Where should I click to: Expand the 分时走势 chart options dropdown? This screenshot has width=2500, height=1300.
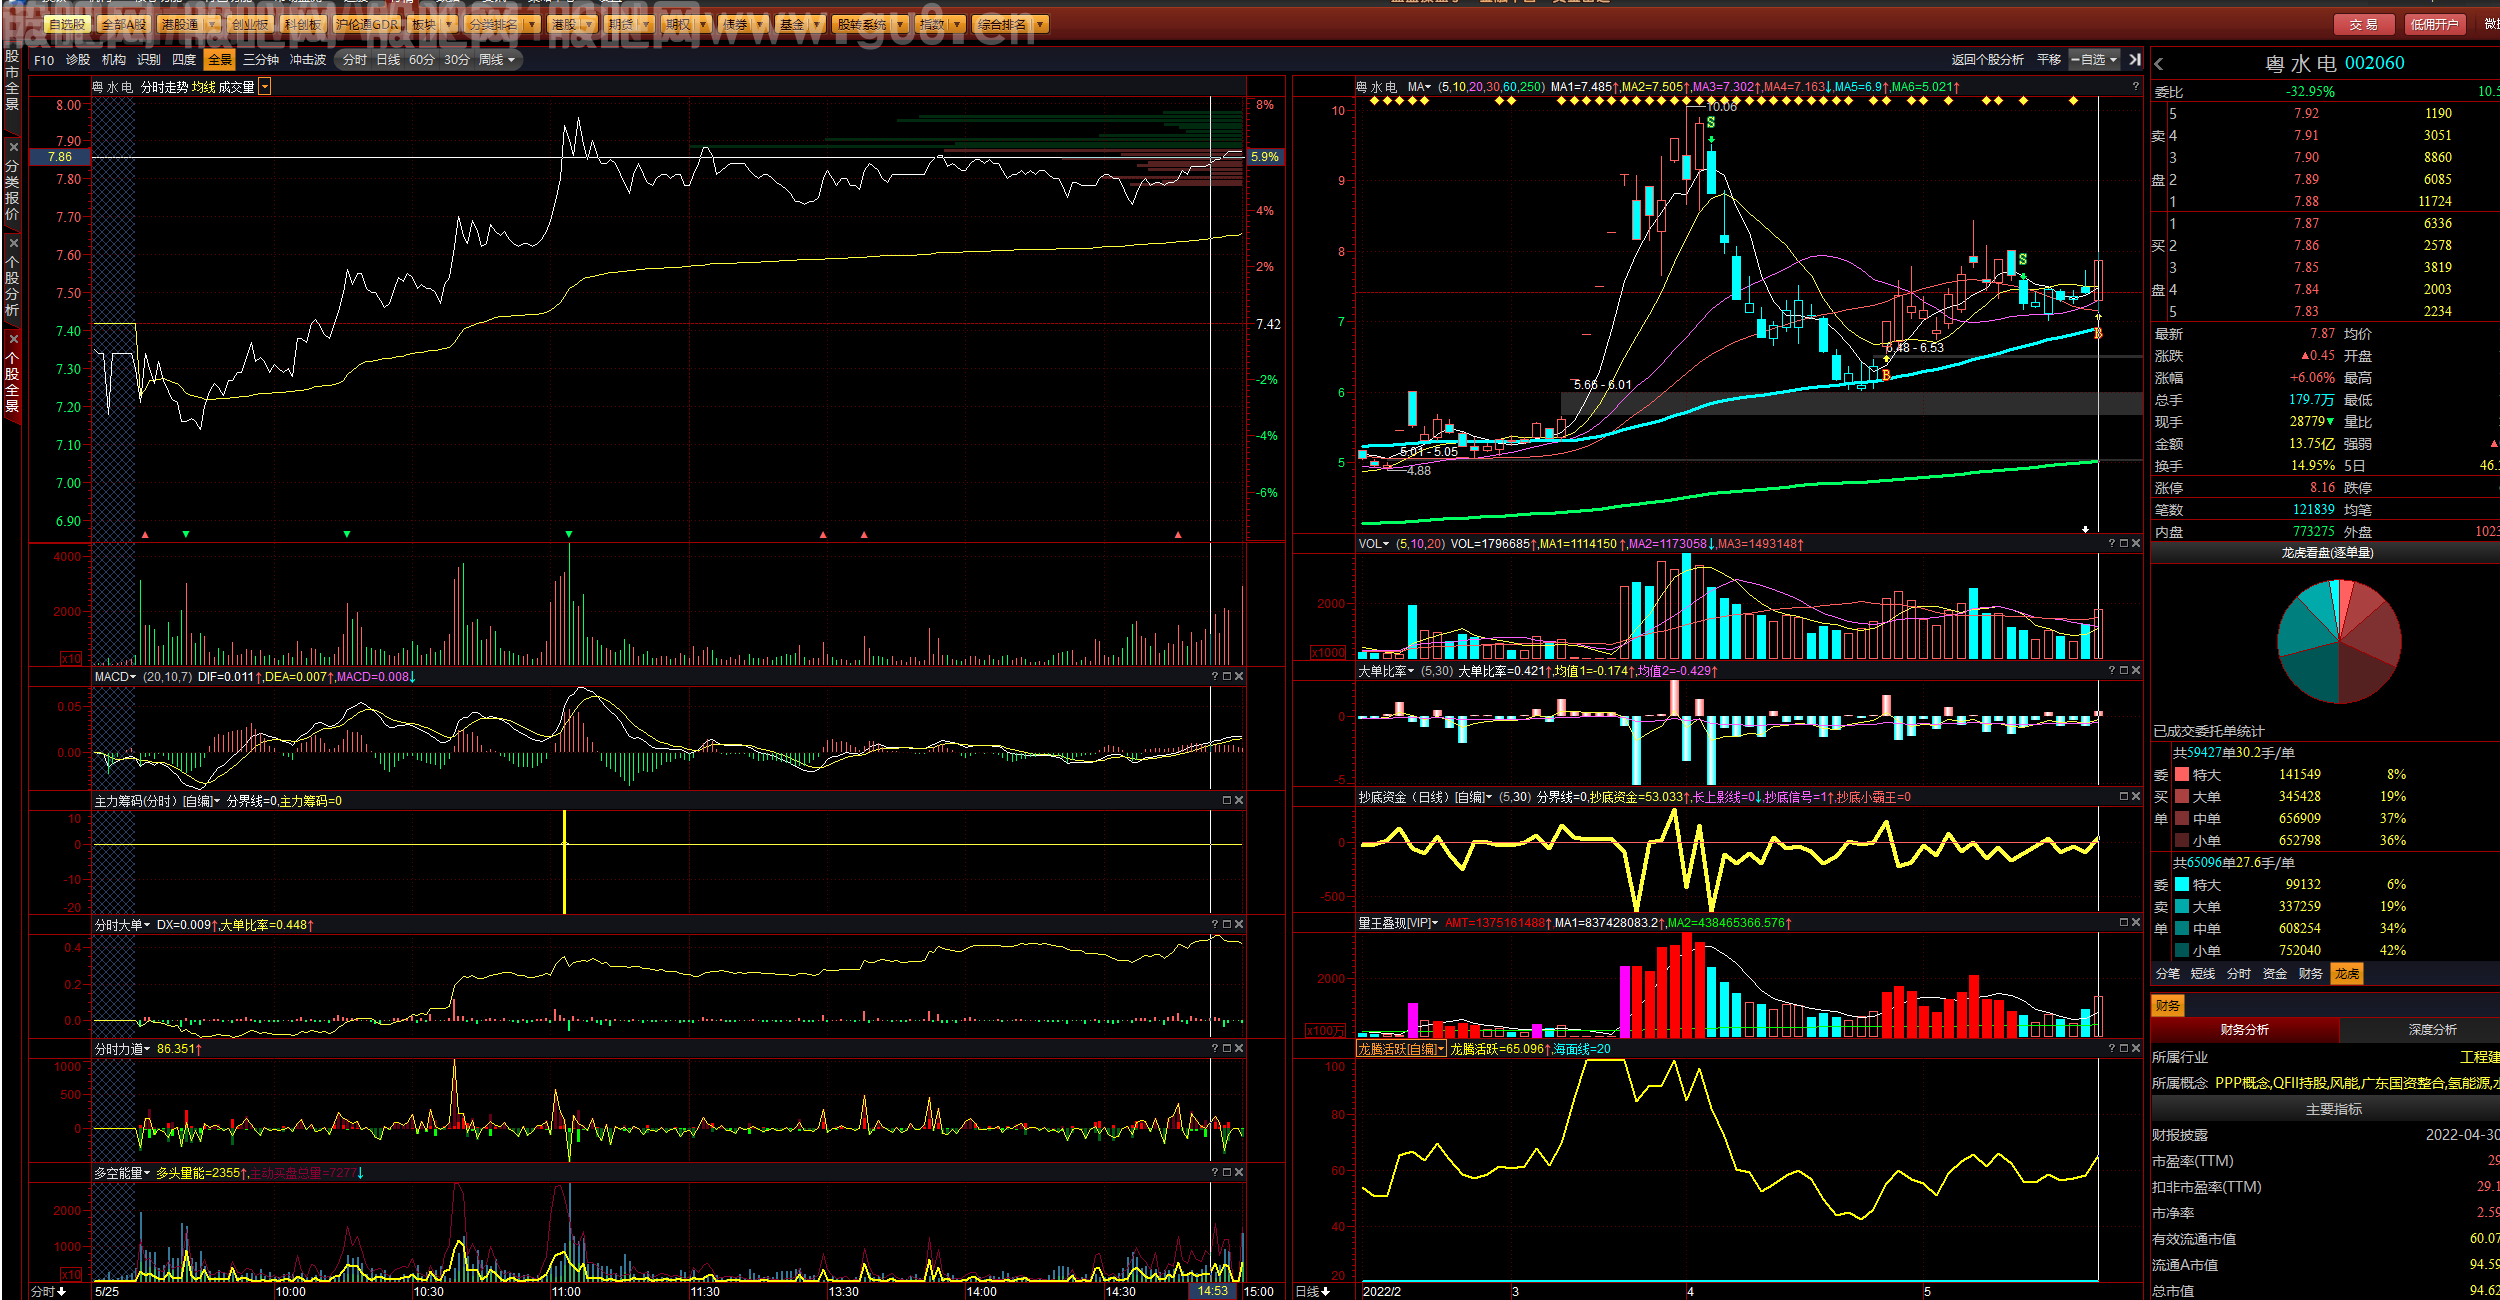coord(264,87)
